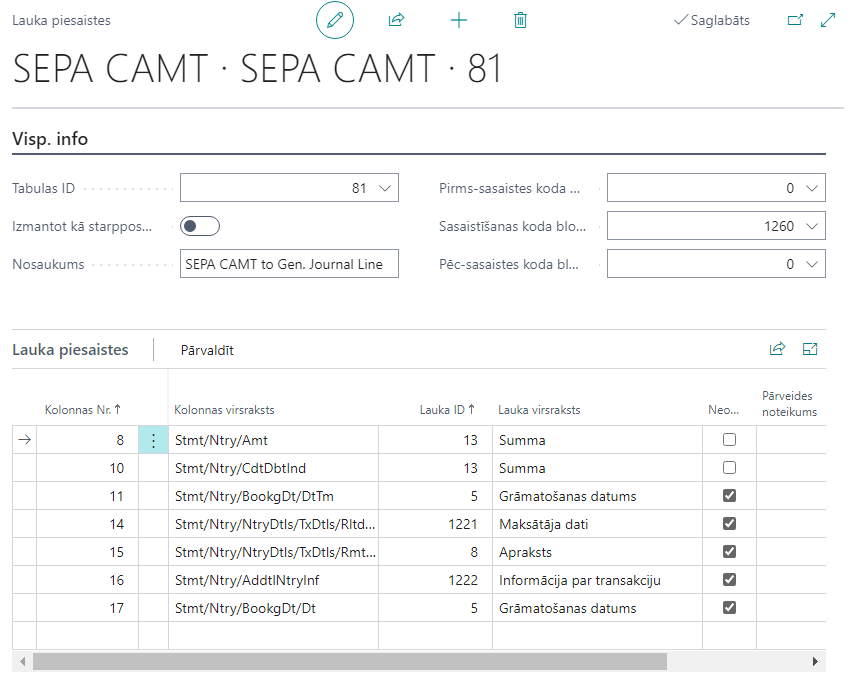Check the box for Stmt/Ntry/CdtDbtInd row
Image resolution: width=854 pixels, height=678 pixels.
coord(729,468)
